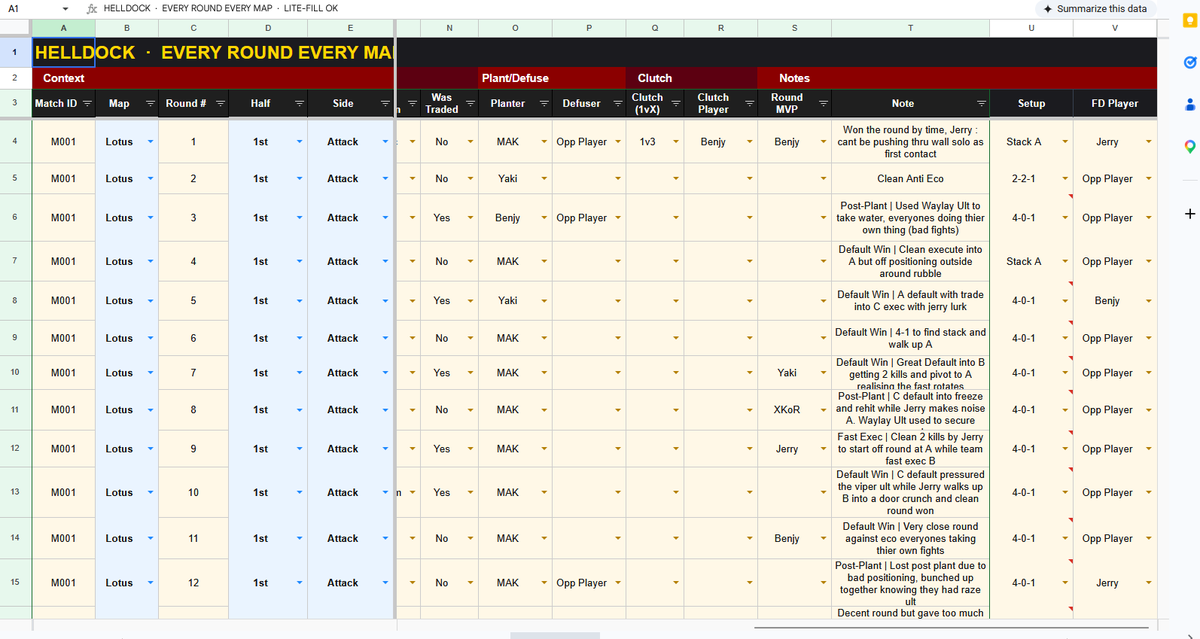The width and height of the screenshot is (1200, 639).
Task: Open Clutch (1vX) dropdown arrow for round 1
Action: pyautogui.click(x=677, y=142)
